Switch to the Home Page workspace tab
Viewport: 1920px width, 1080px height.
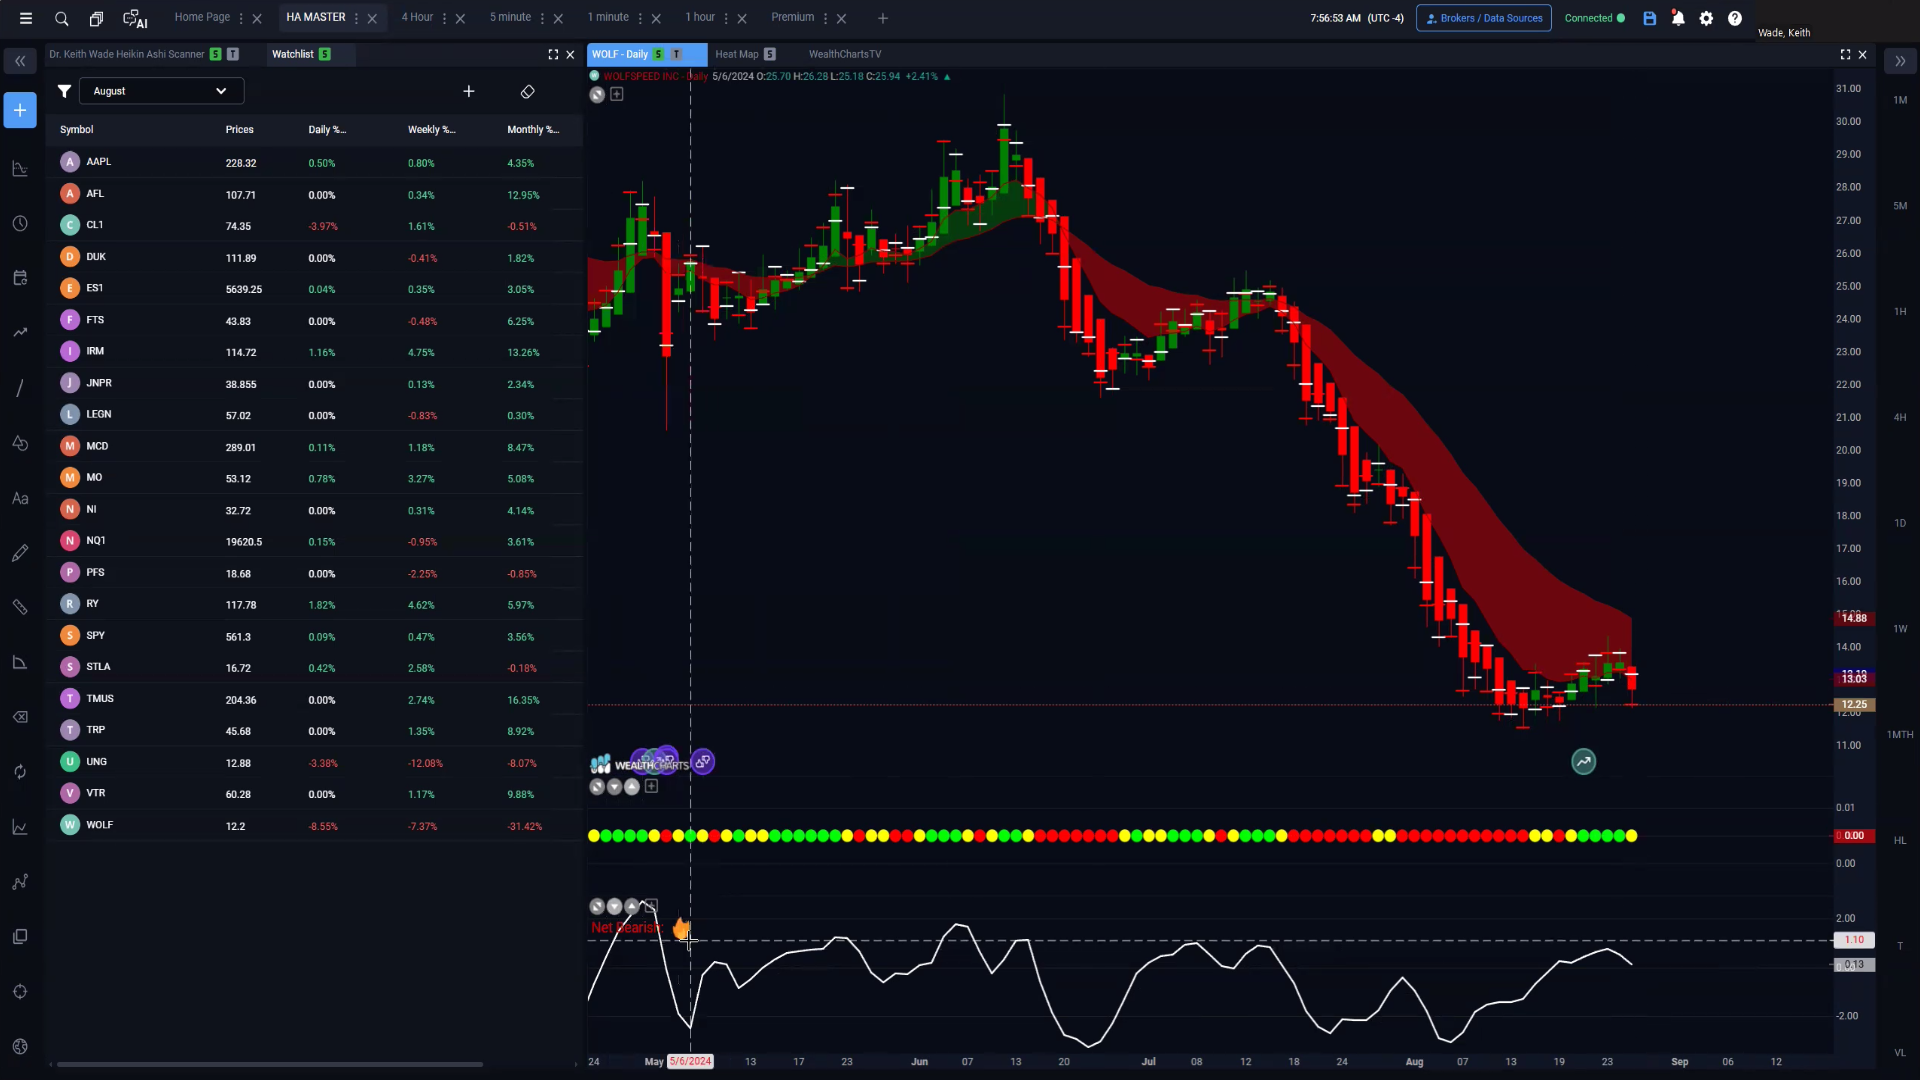click(x=202, y=17)
